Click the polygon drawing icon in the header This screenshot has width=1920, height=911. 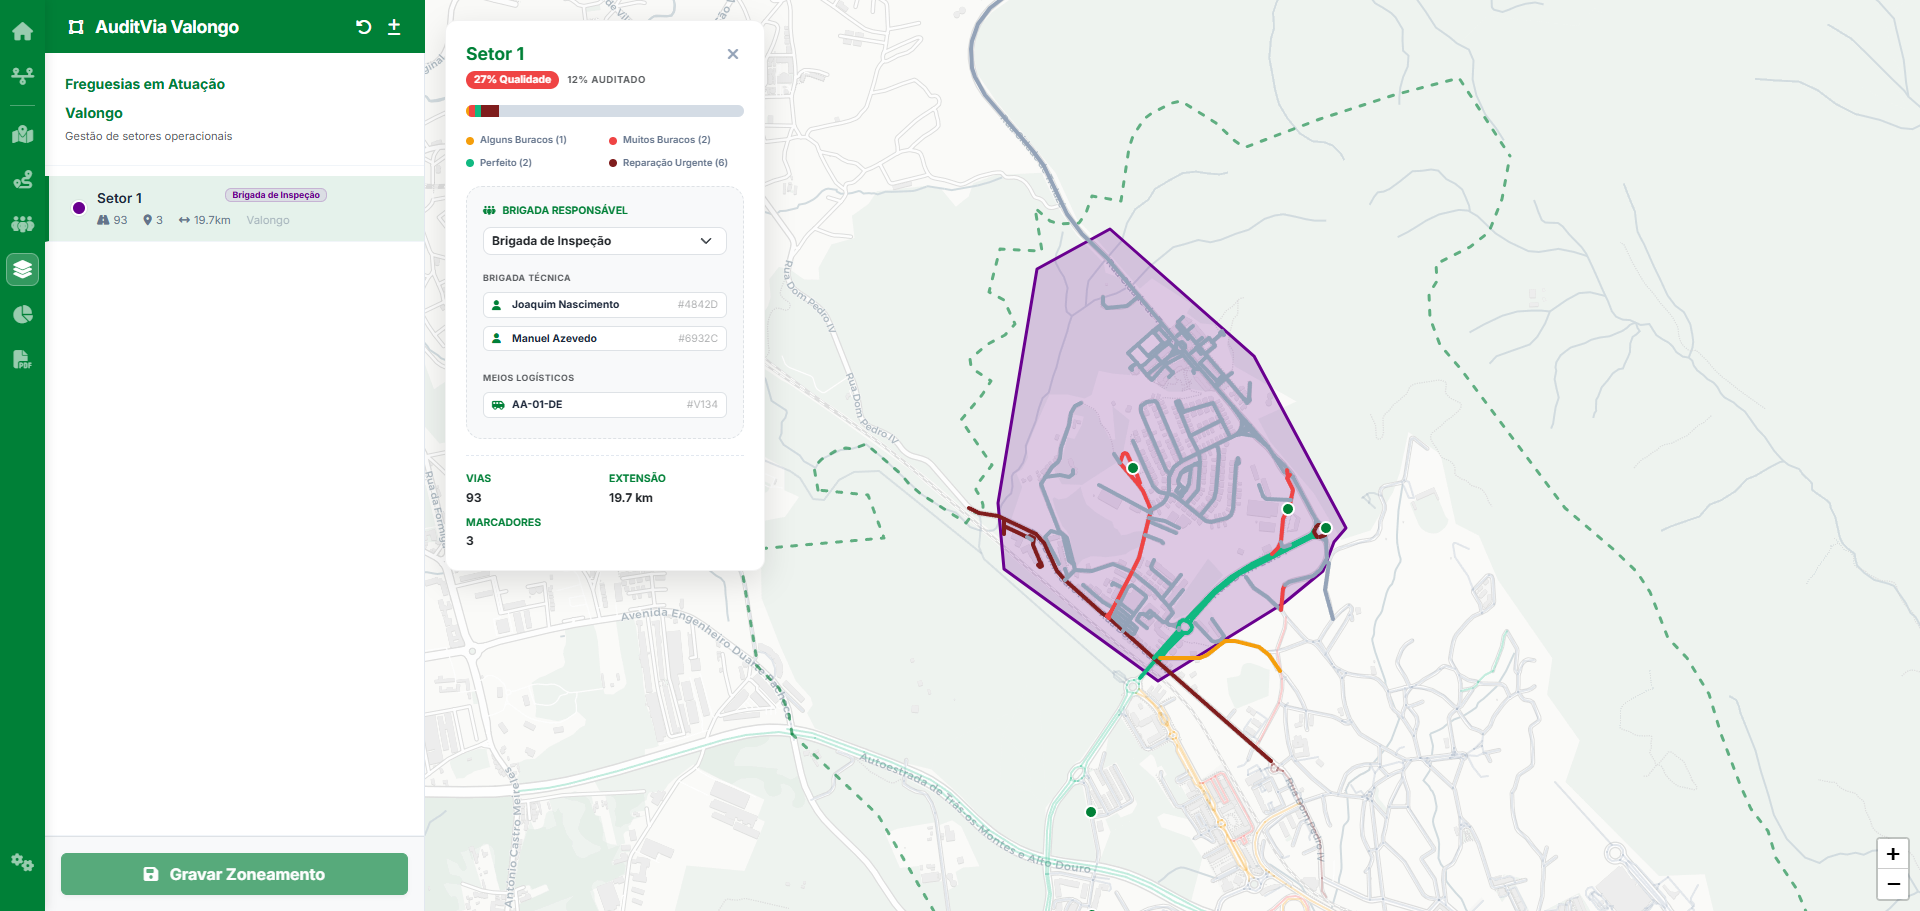(x=76, y=27)
